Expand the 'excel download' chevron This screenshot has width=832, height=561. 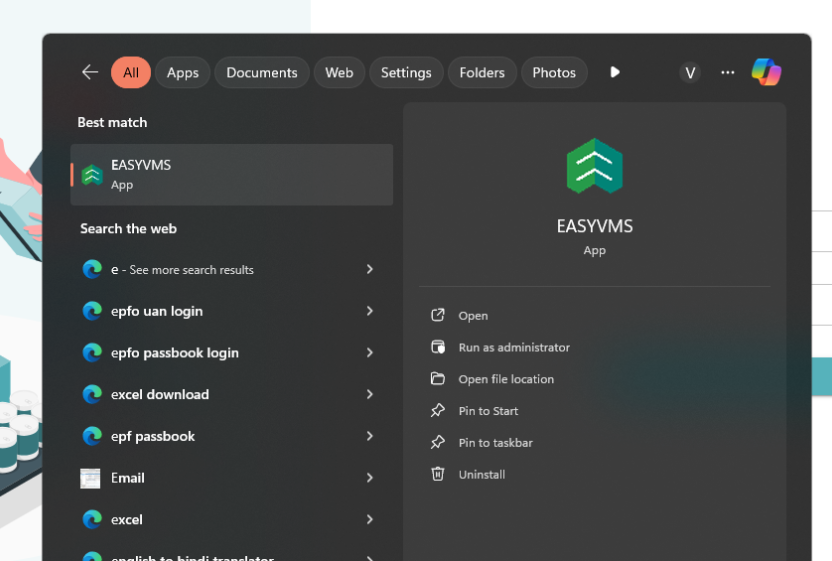coord(370,394)
